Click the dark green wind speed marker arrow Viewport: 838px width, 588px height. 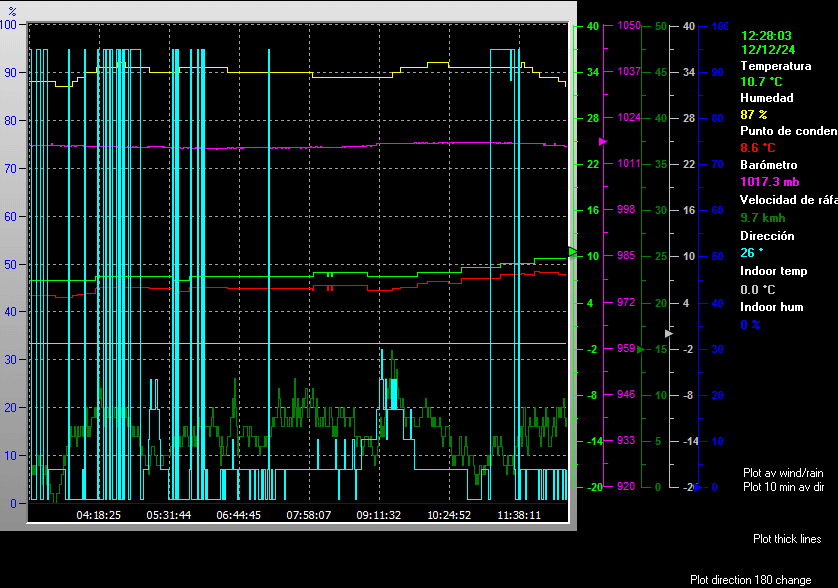(637, 349)
